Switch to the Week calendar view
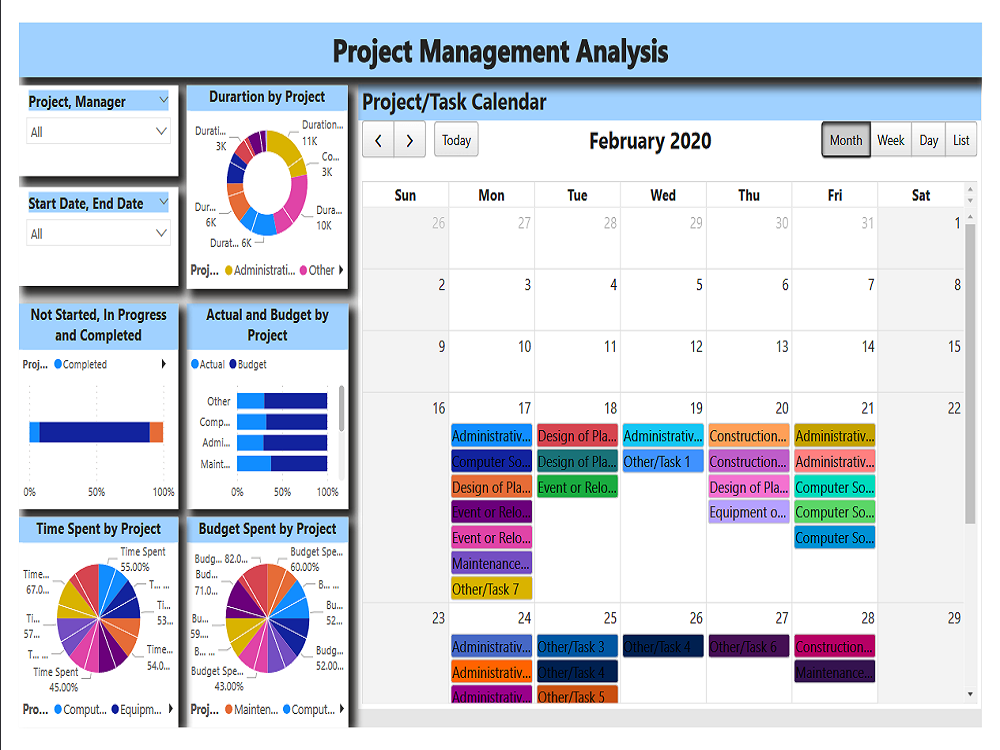 point(891,140)
